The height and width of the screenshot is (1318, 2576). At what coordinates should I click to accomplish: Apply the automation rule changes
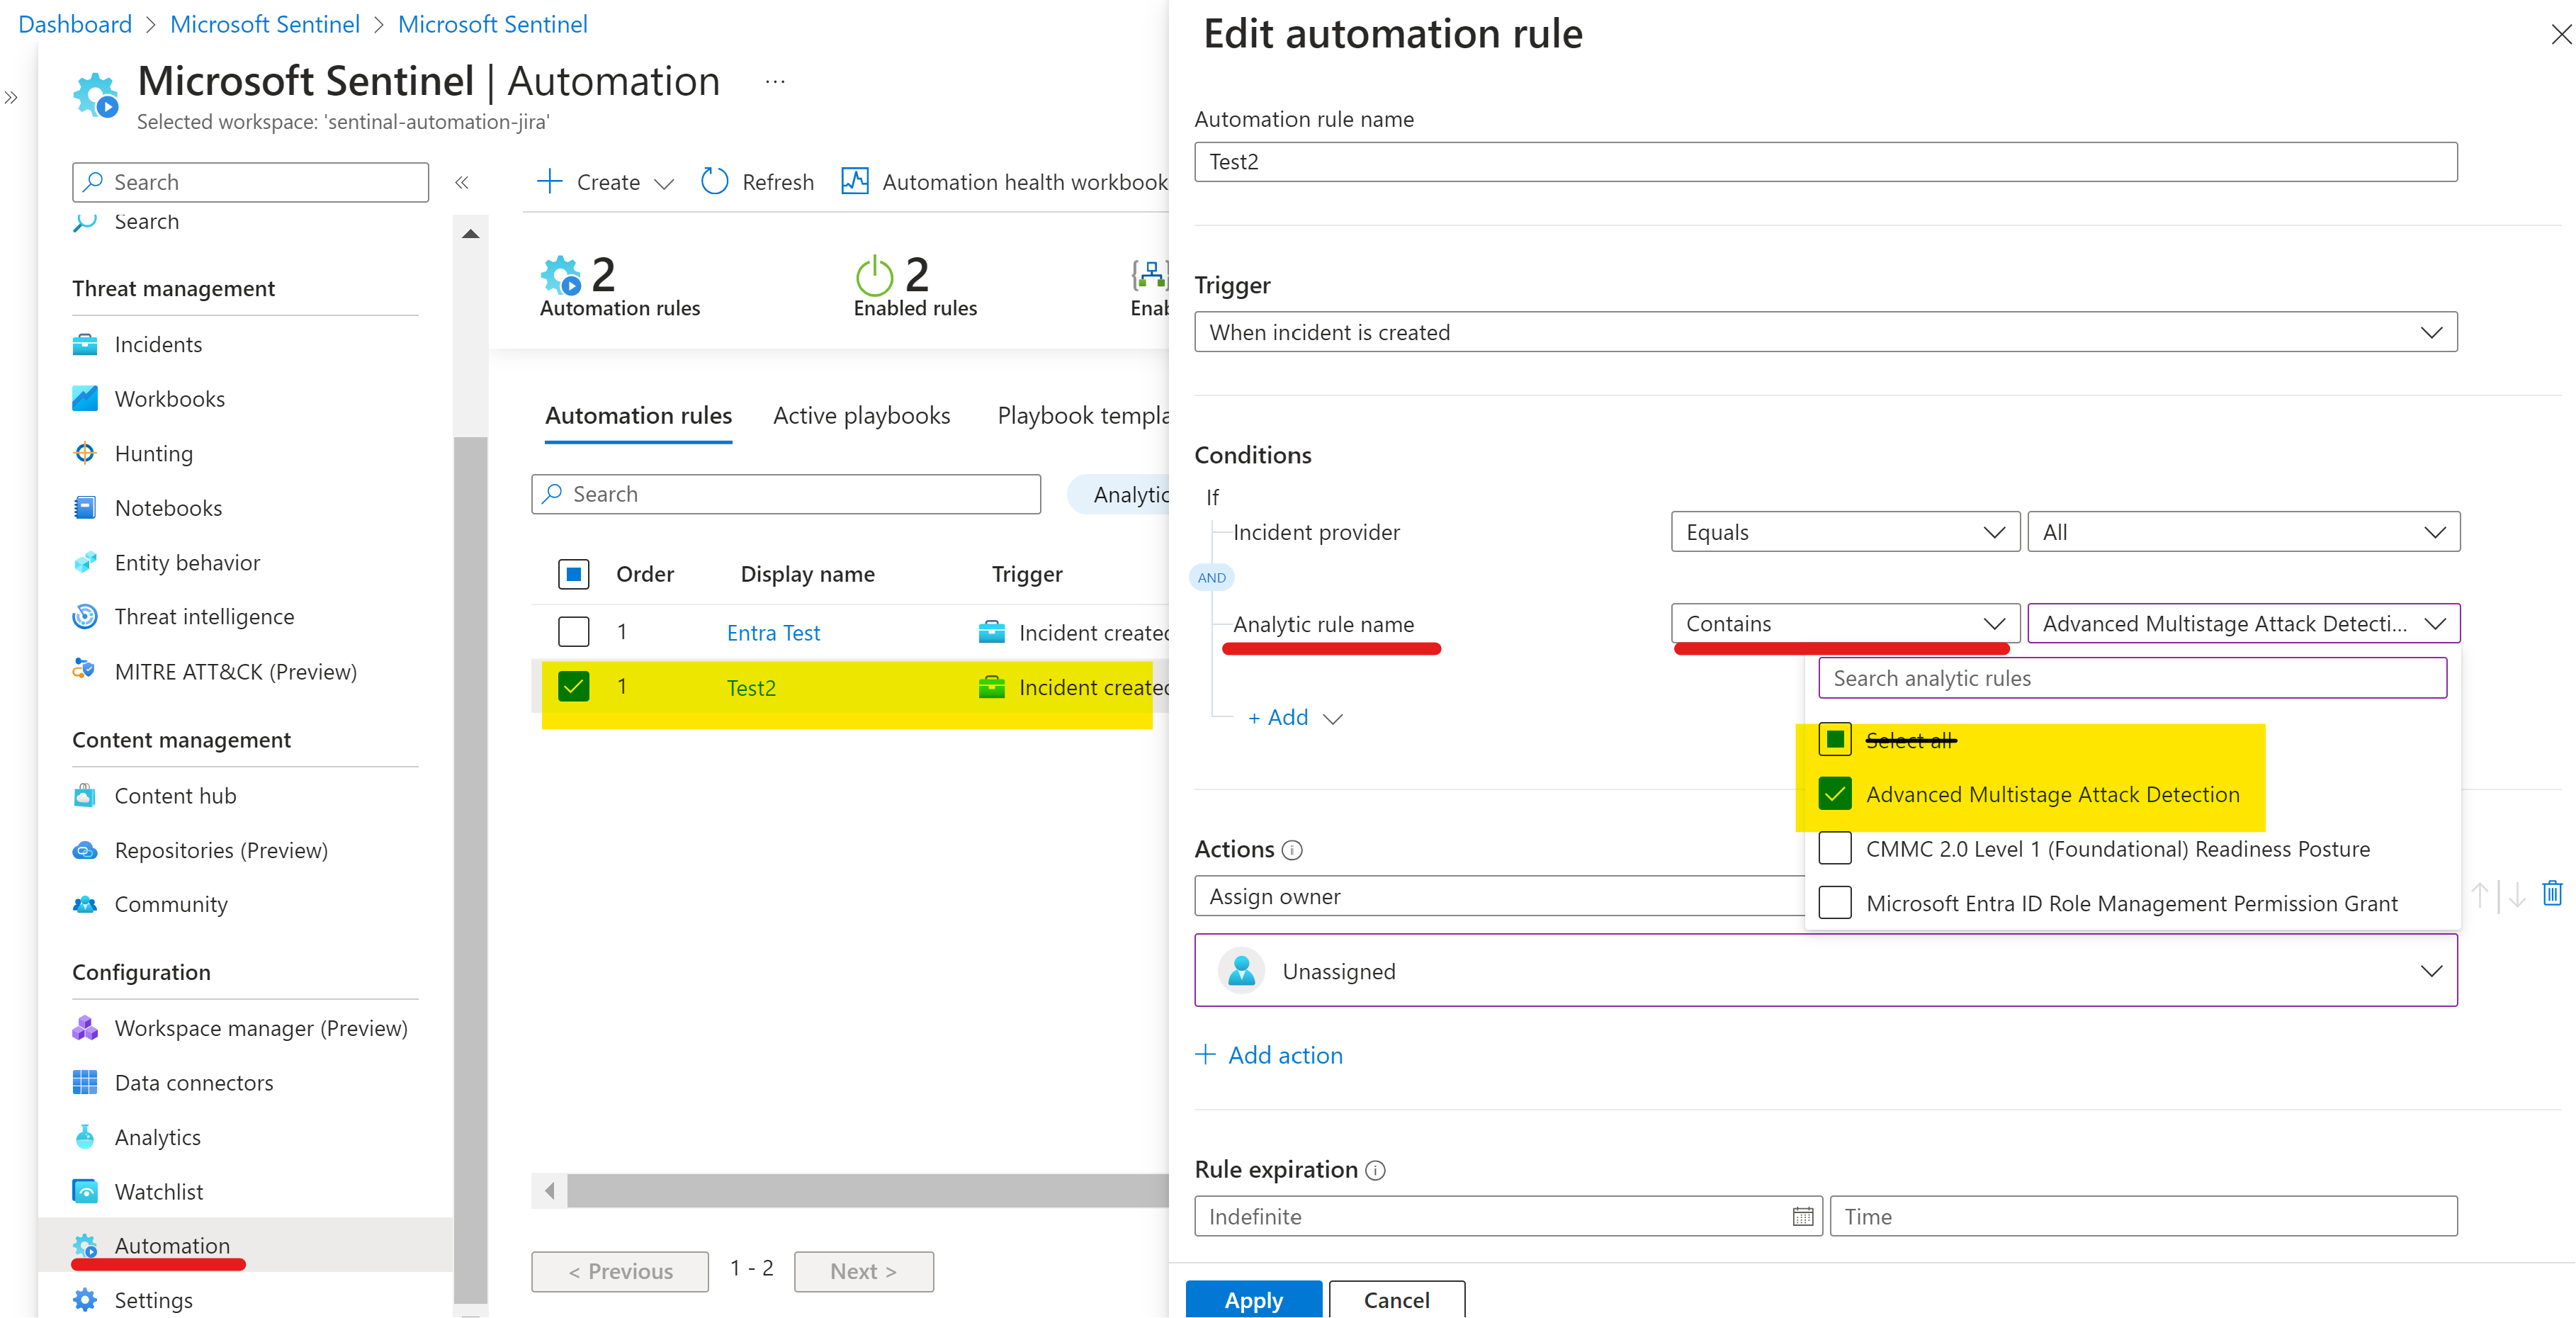click(1253, 1300)
